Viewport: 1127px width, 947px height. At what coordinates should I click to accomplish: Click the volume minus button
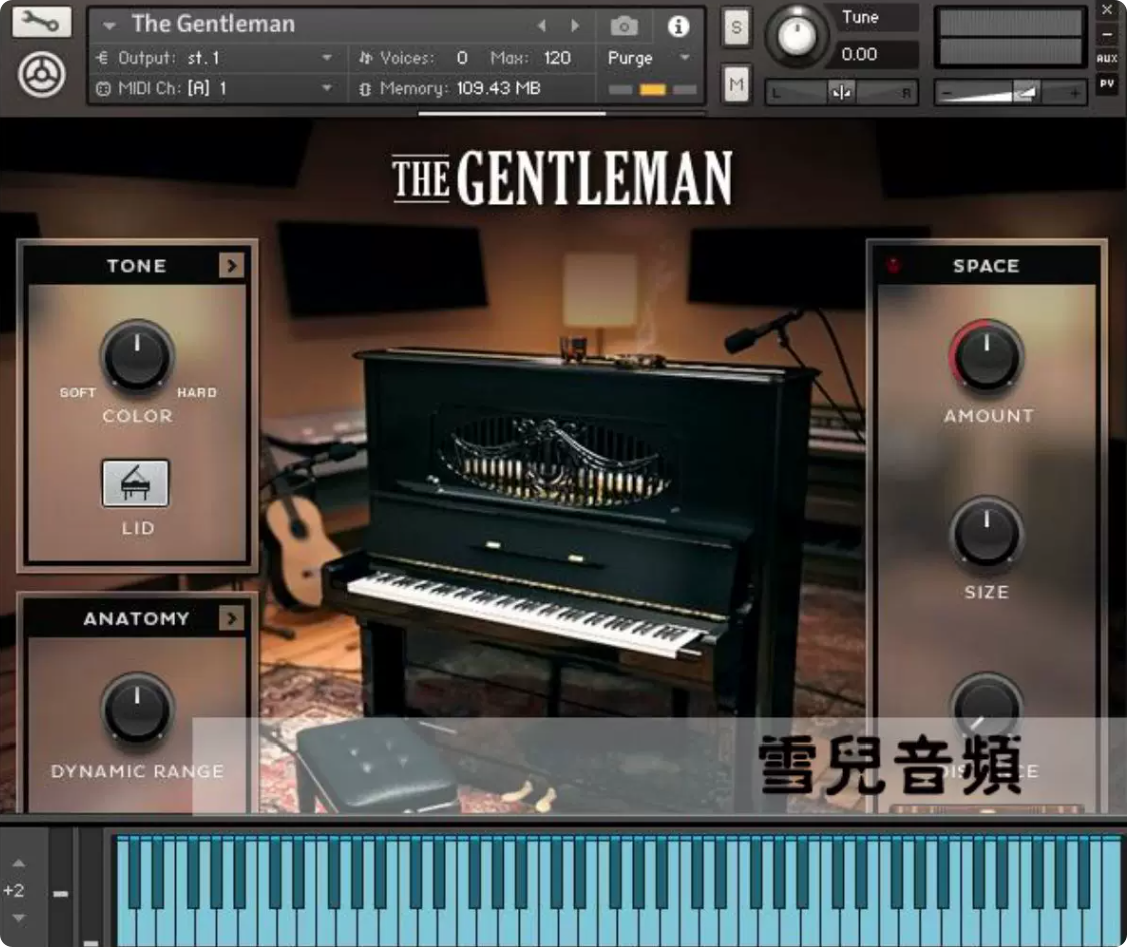947,93
